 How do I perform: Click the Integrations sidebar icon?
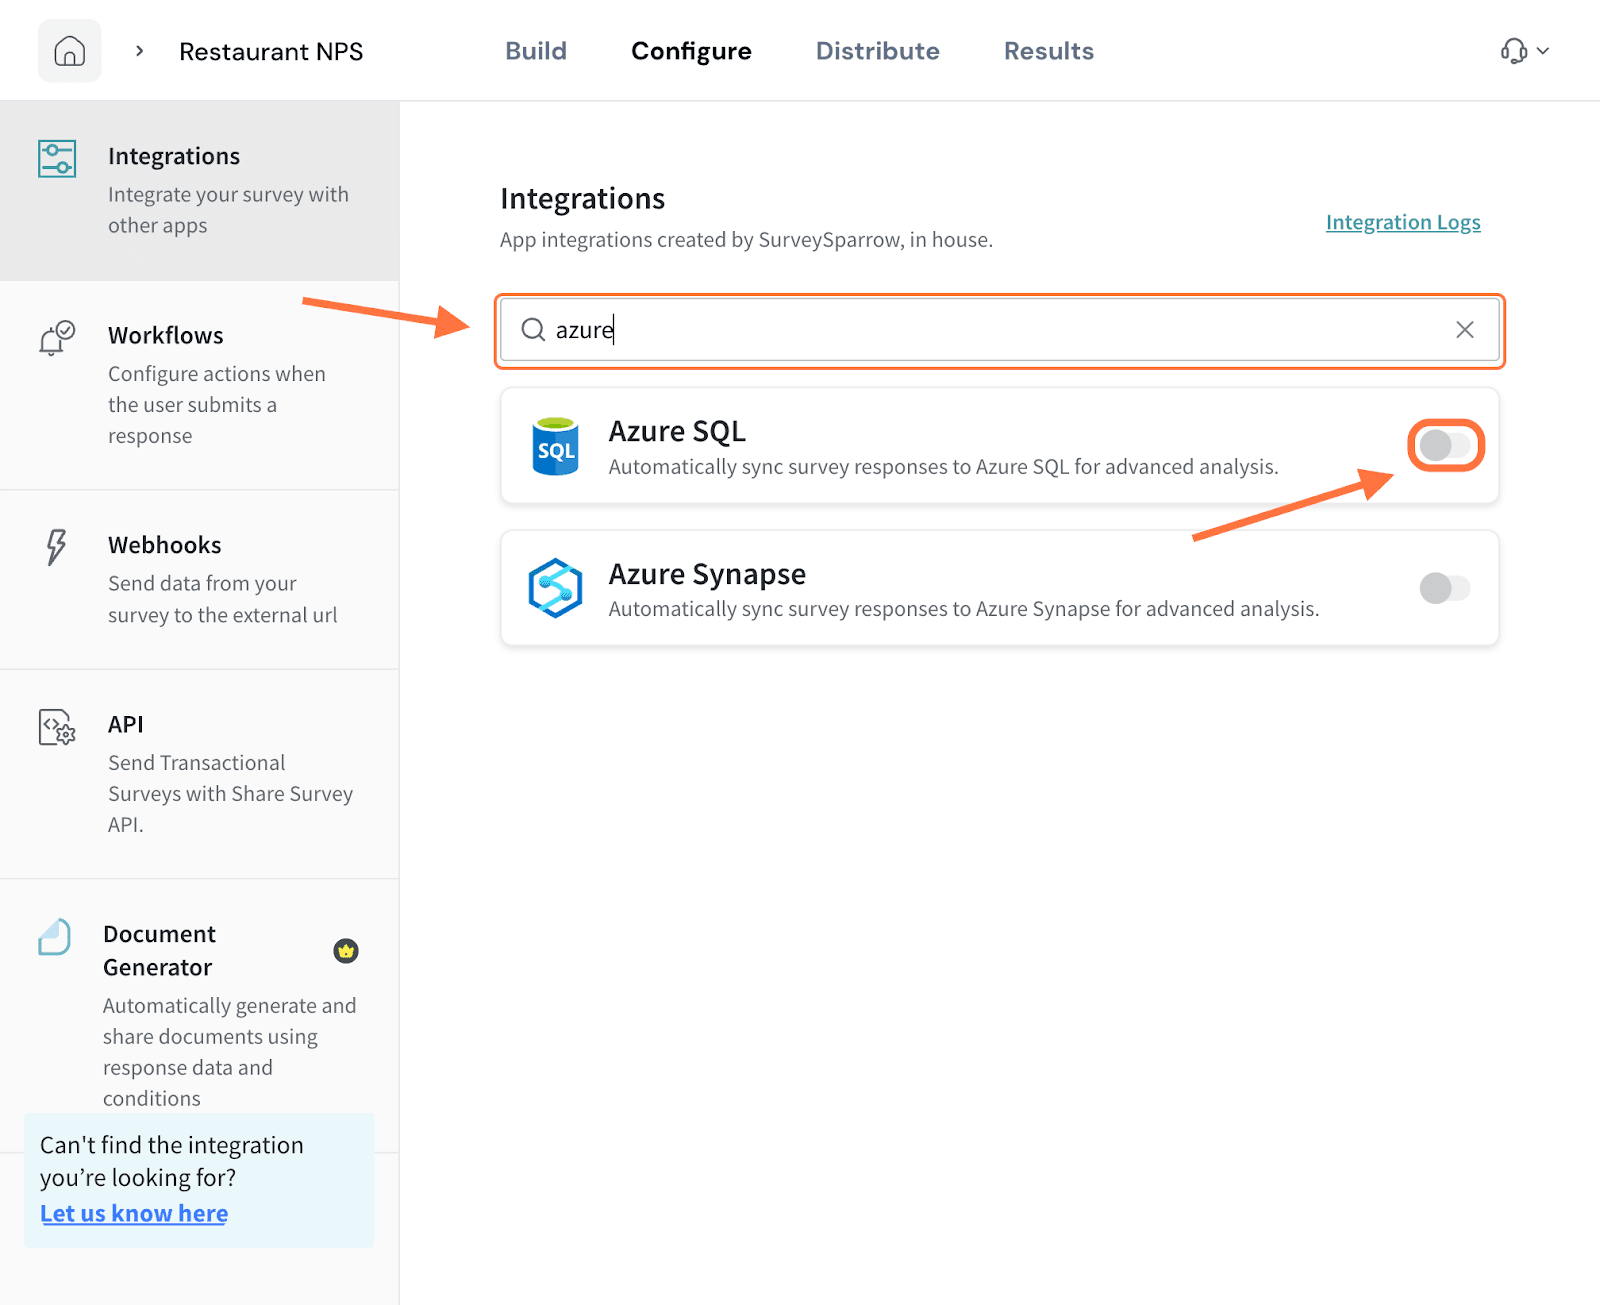tap(57, 159)
